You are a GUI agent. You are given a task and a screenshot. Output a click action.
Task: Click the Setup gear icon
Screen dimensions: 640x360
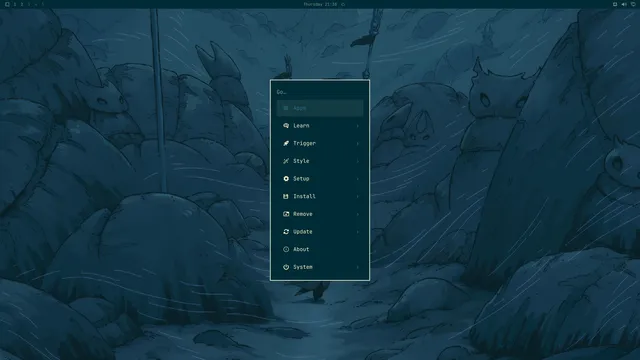(286, 179)
